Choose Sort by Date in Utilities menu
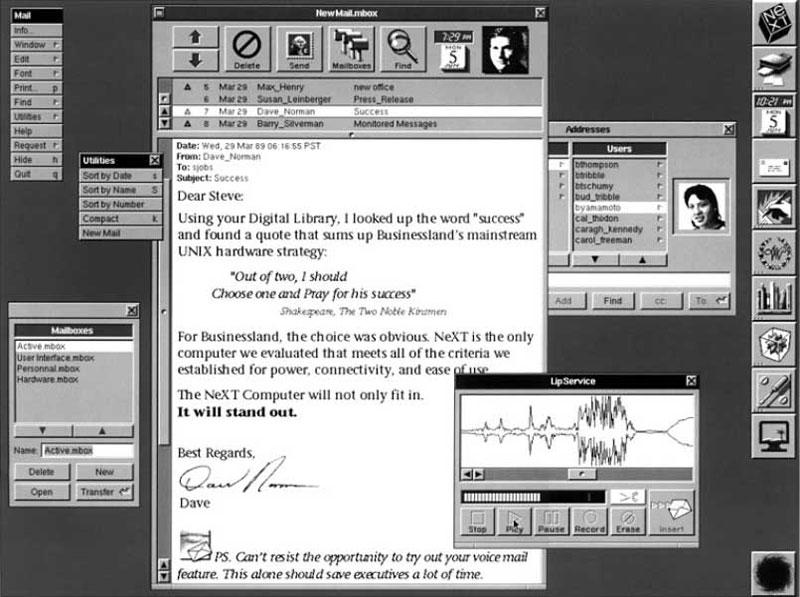The image size is (800, 597). [x=121, y=176]
